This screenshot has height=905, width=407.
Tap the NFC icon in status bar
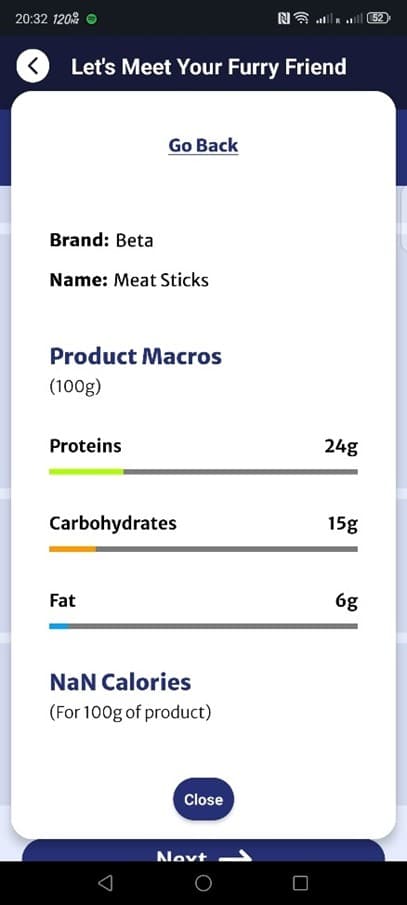pos(283,19)
